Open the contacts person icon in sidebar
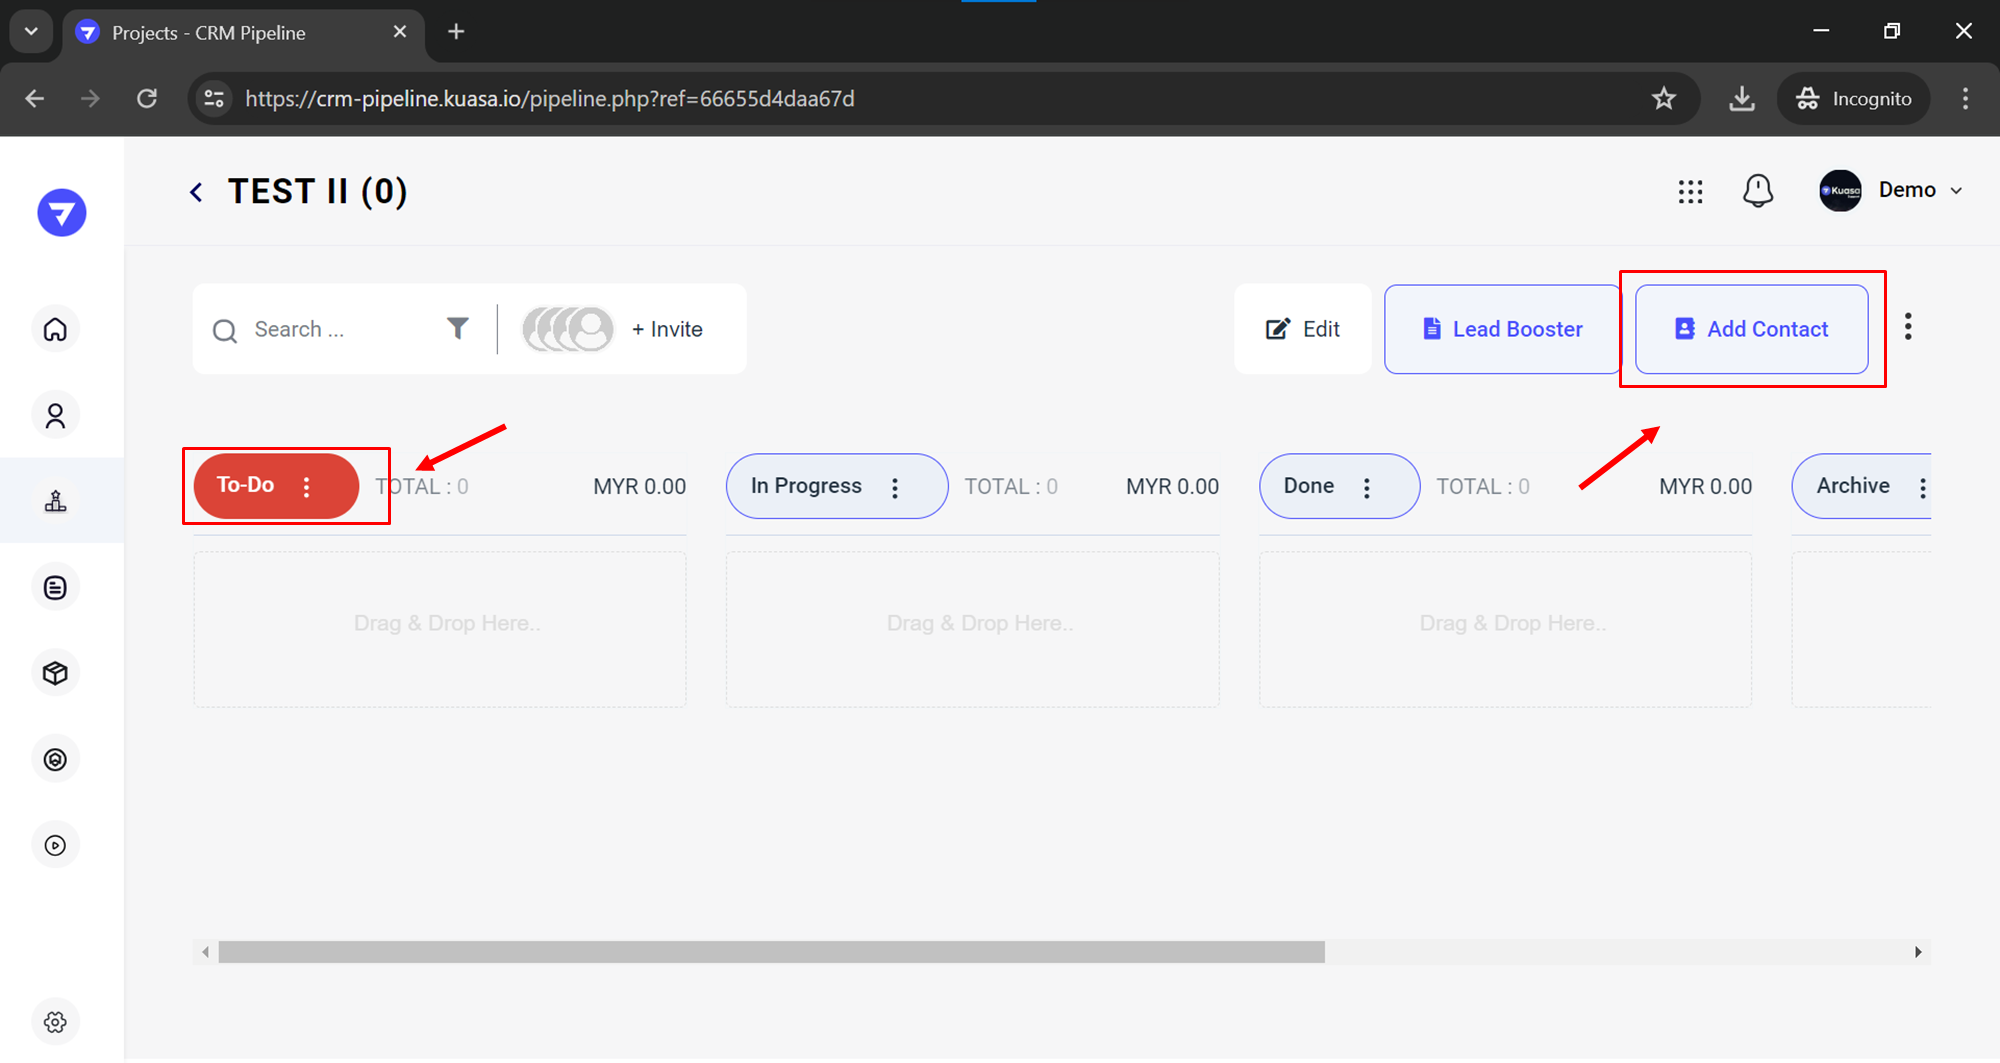 pos(56,415)
